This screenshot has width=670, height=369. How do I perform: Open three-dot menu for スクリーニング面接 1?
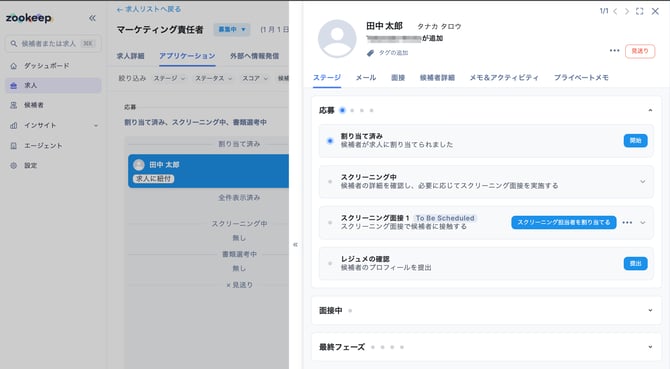point(627,223)
